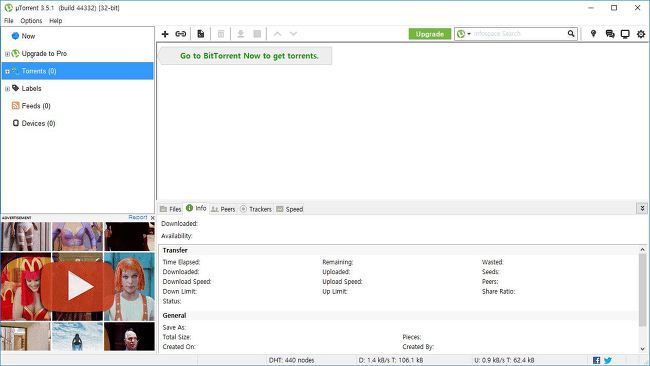This screenshot has width=650, height=366.
Task: Click the Remove torrent trash icon
Action: point(221,34)
